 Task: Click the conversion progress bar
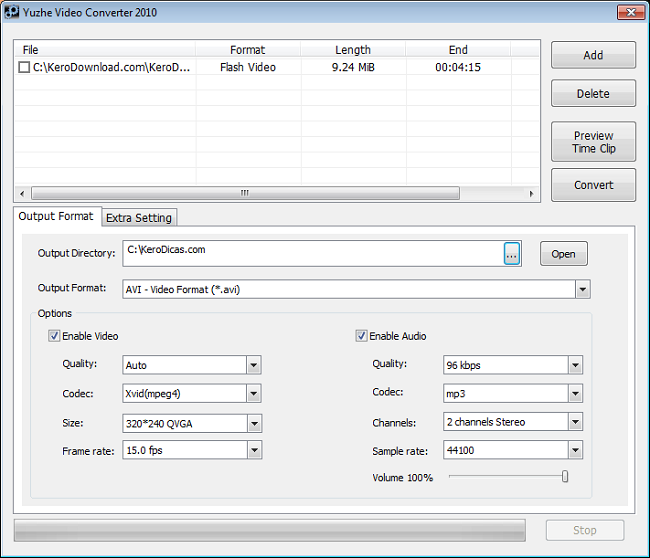(x=270, y=530)
